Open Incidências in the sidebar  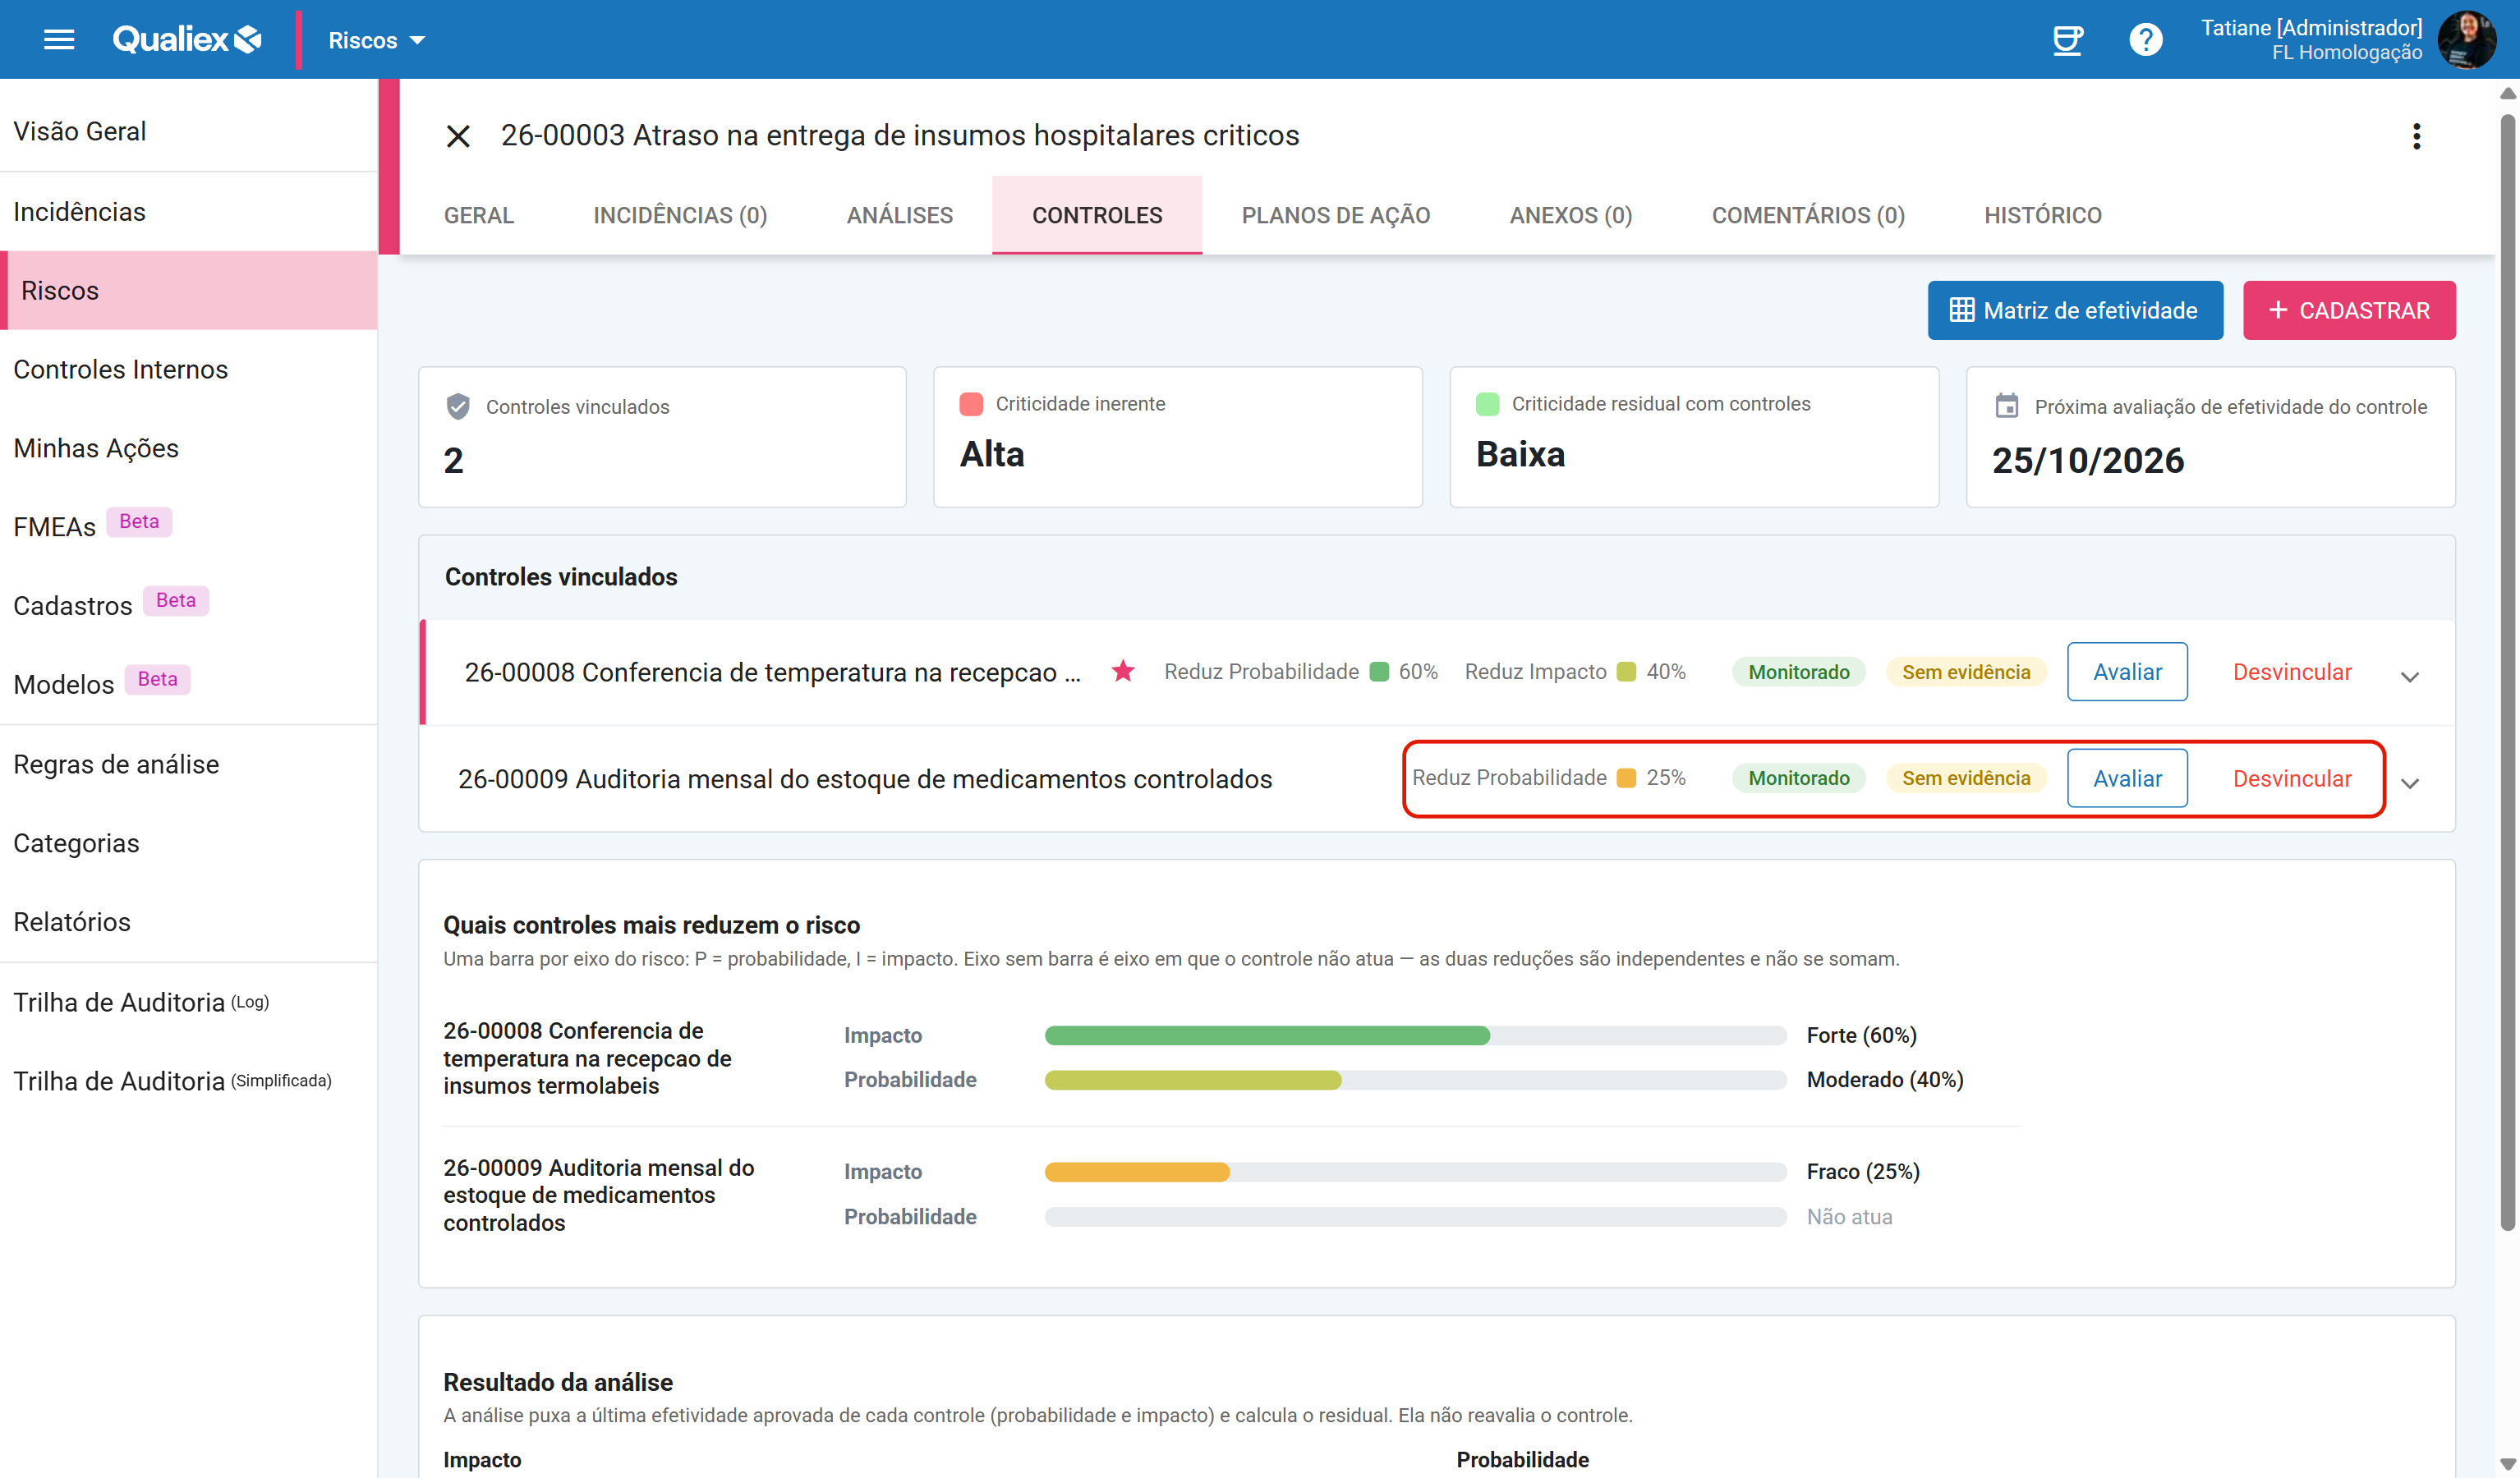(189, 211)
